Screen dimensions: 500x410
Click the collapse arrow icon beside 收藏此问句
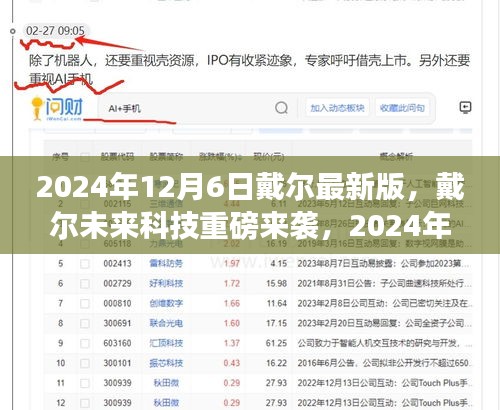(x=465, y=107)
